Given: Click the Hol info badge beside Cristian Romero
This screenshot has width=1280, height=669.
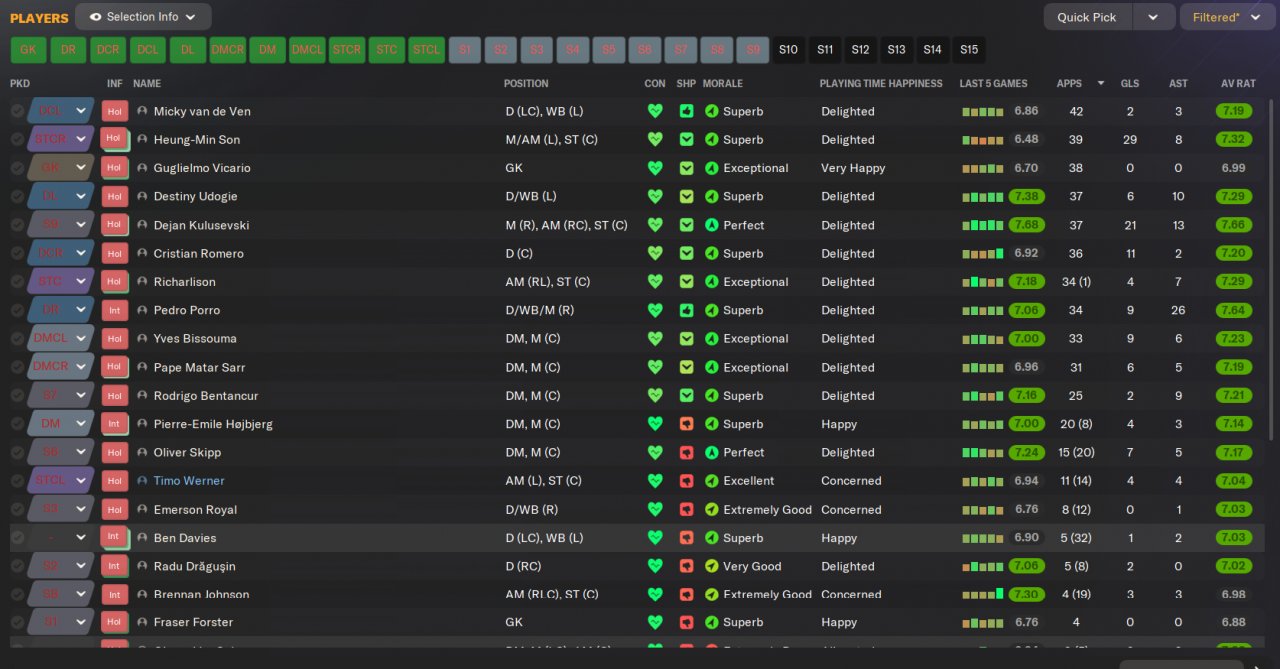Looking at the screenshot, I should tap(114, 254).
